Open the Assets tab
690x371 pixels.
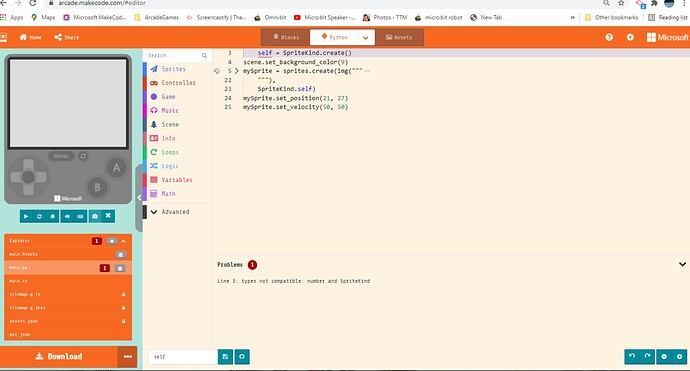point(399,37)
